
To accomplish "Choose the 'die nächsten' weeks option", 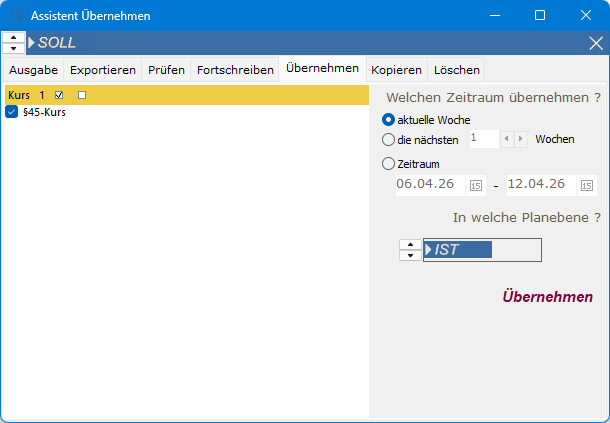I will click(389, 139).
